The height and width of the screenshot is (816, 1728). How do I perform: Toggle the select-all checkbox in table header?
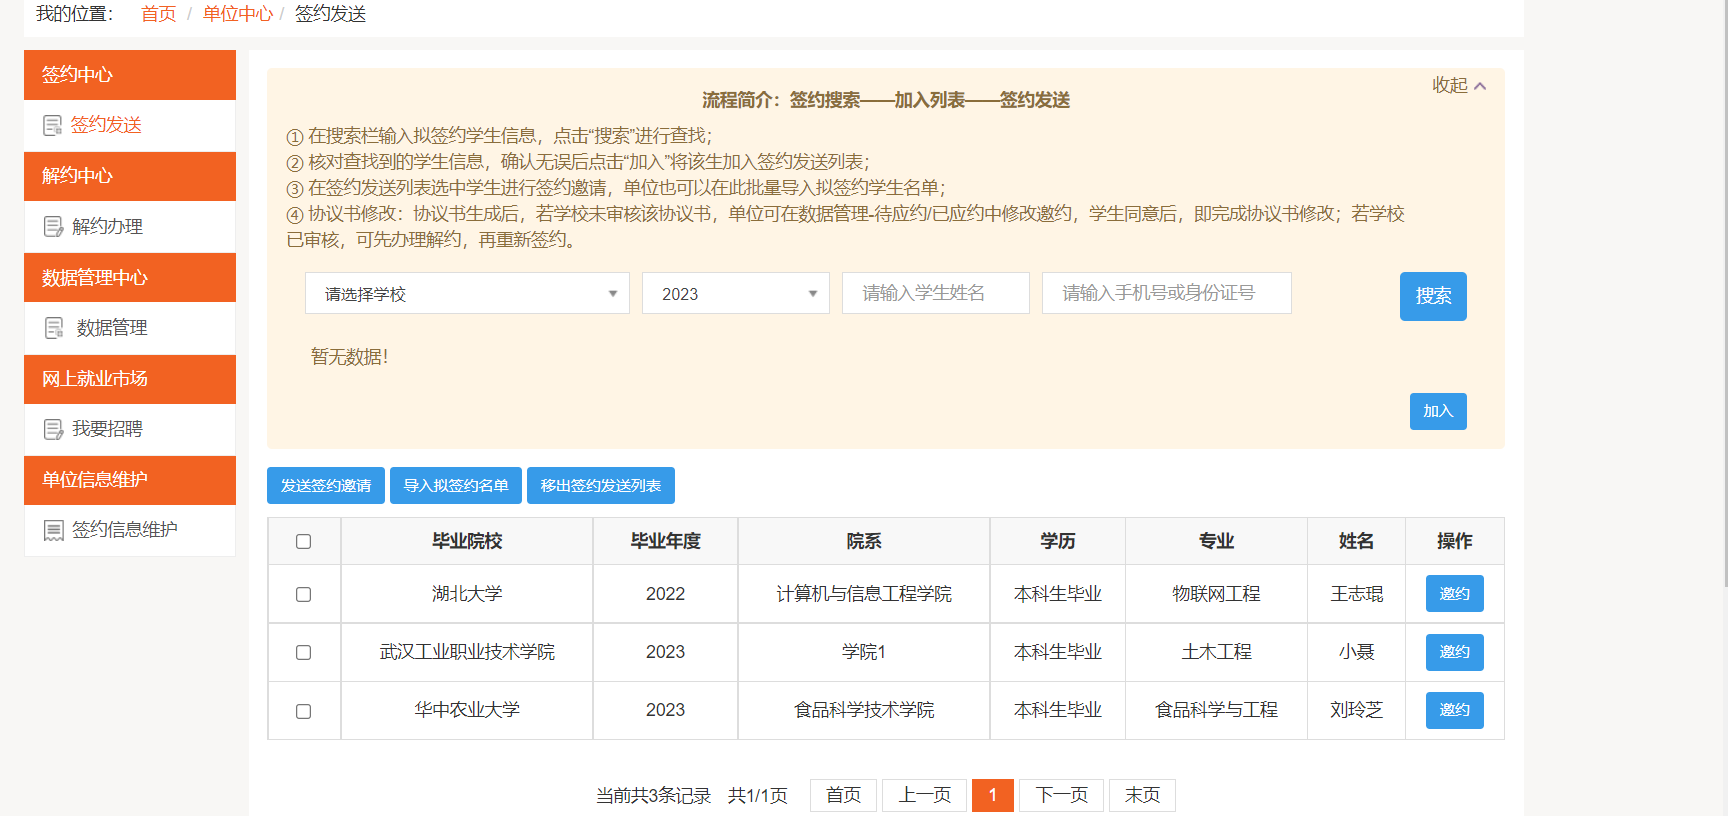[304, 542]
